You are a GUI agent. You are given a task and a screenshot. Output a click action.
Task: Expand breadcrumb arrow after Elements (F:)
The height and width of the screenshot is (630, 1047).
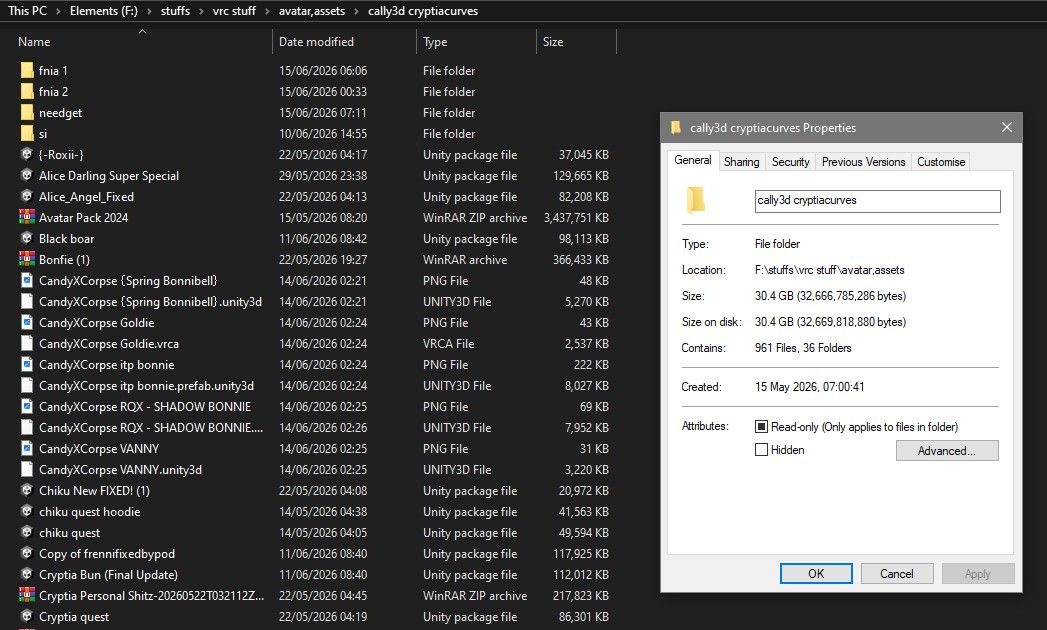(x=149, y=11)
